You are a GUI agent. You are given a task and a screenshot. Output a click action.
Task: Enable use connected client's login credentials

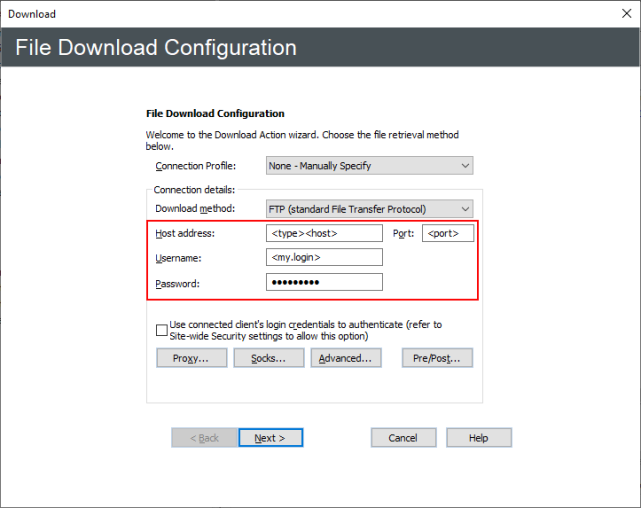coord(162,330)
